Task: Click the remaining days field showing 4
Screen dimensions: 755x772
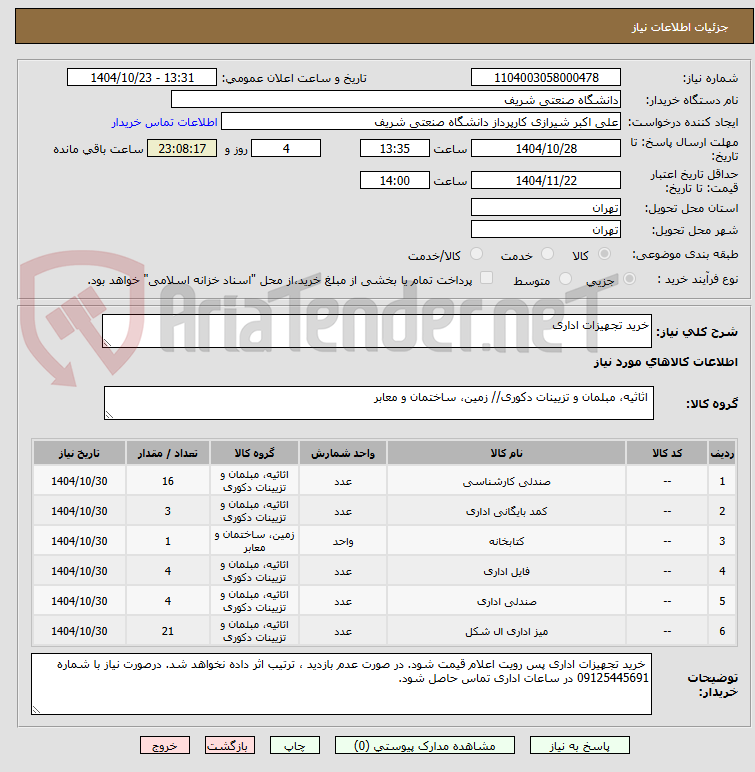Action: (286, 148)
